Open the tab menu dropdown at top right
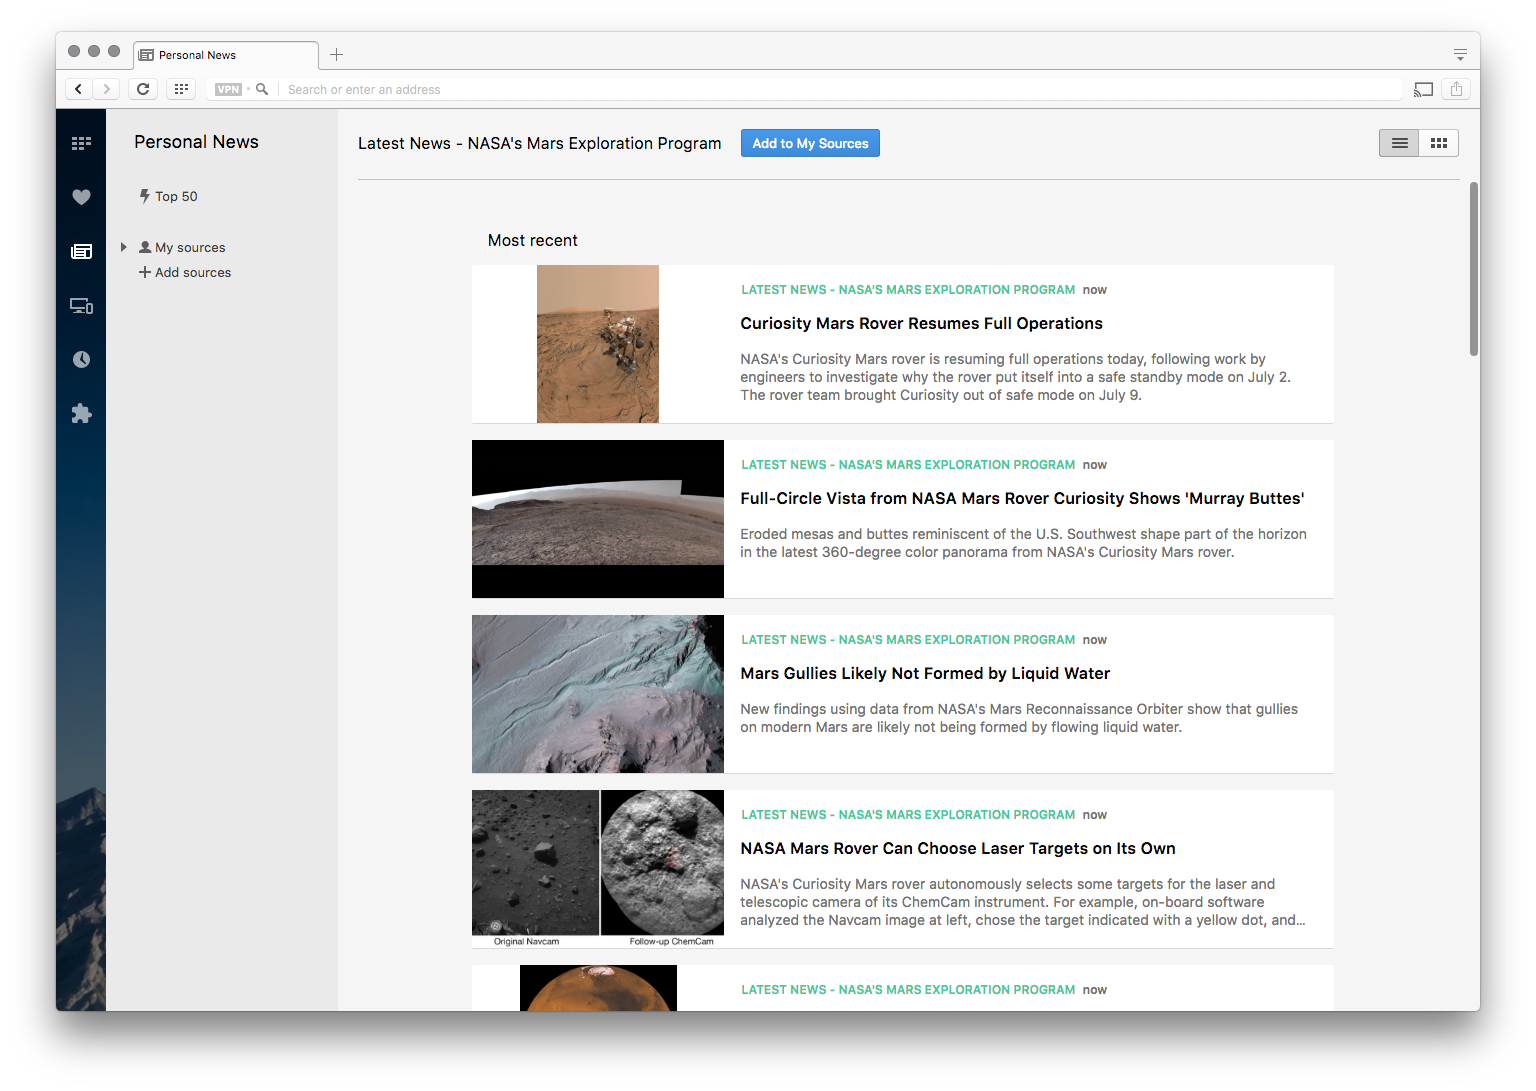 [1460, 55]
